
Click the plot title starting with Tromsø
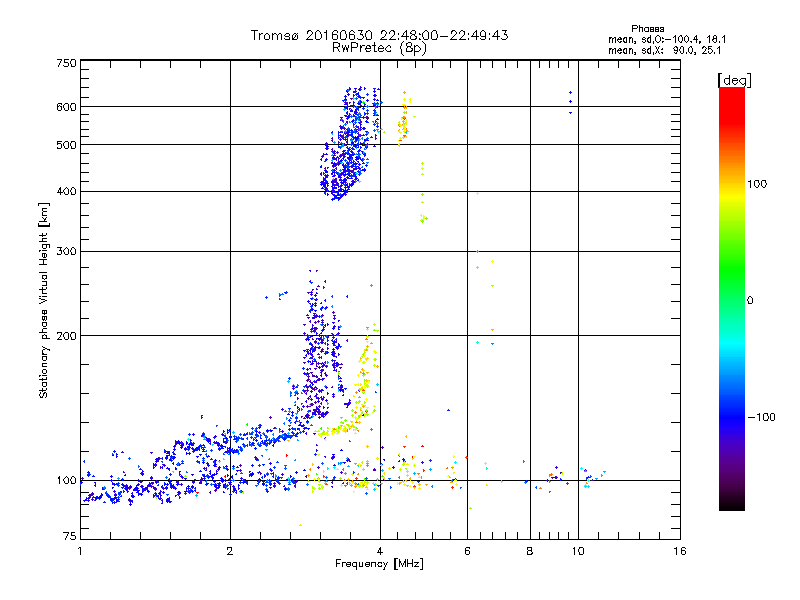379,35
